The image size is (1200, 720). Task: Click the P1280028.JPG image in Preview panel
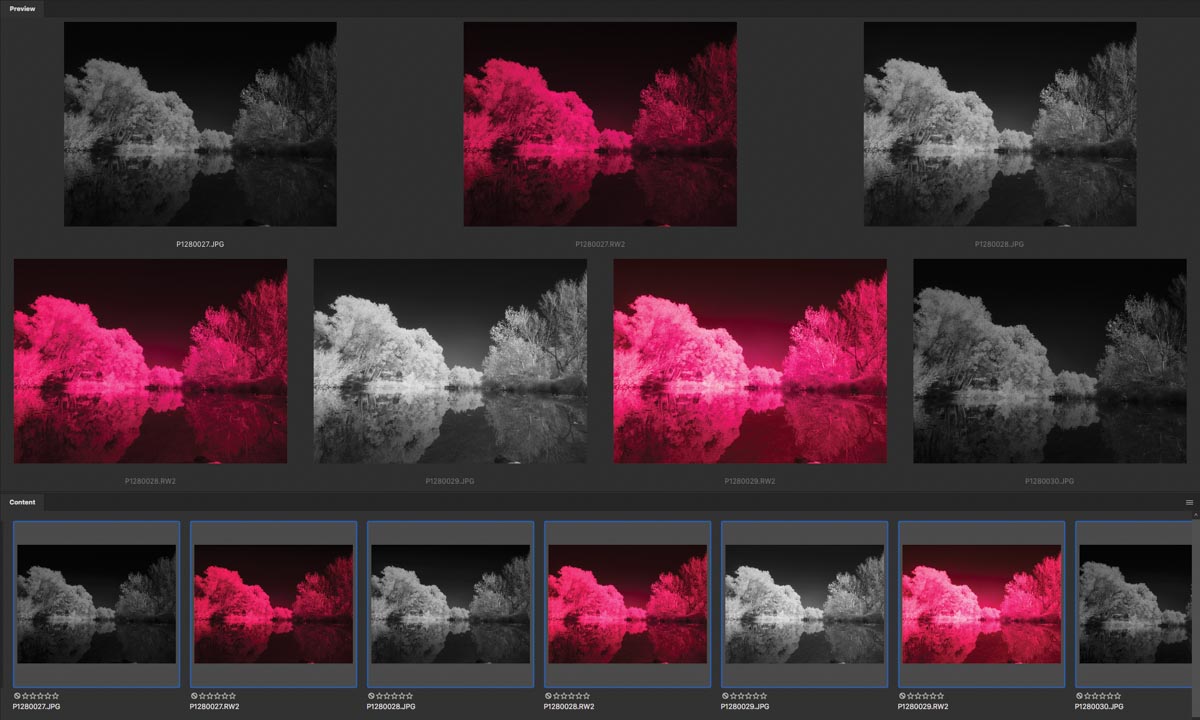[1000, 124]
